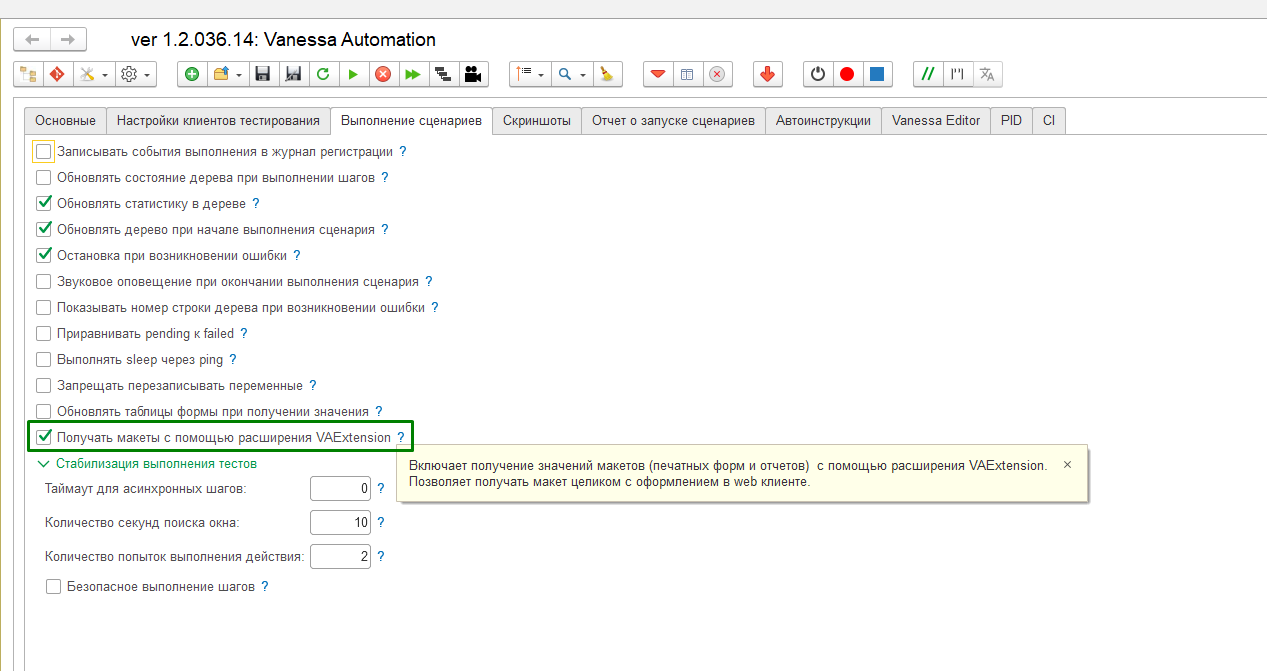Switch to the Автоинструкции tab

coord(823,120)
